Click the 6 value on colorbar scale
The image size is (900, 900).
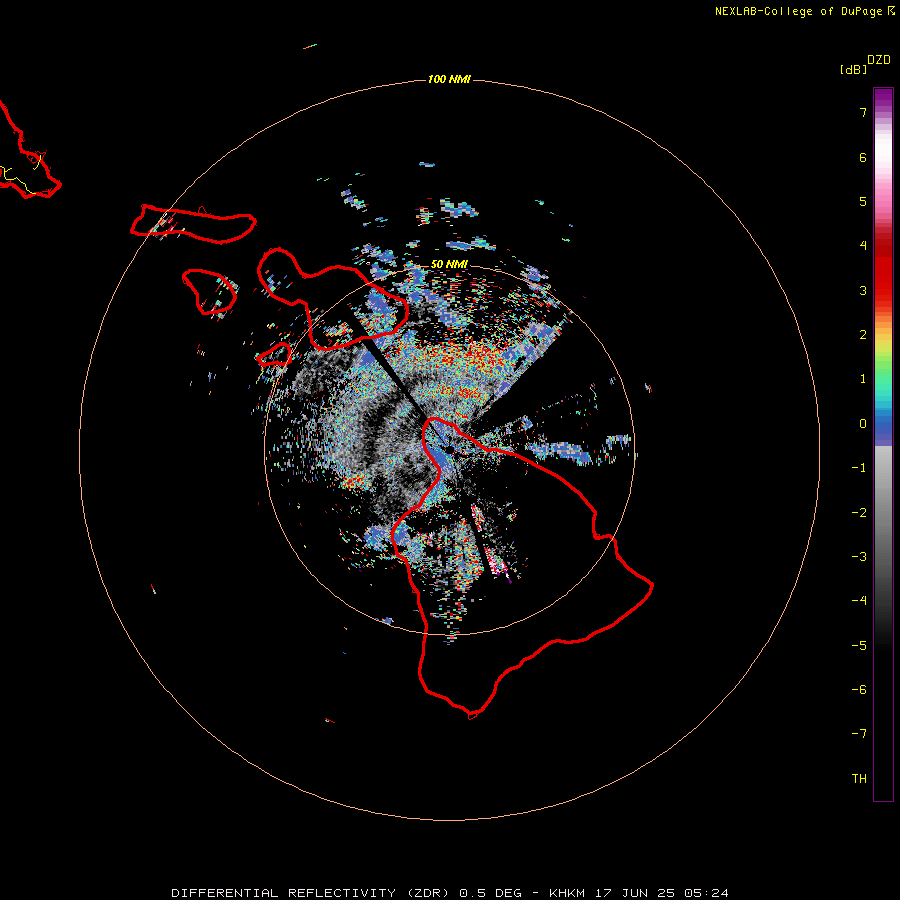(x=863, y=157)
